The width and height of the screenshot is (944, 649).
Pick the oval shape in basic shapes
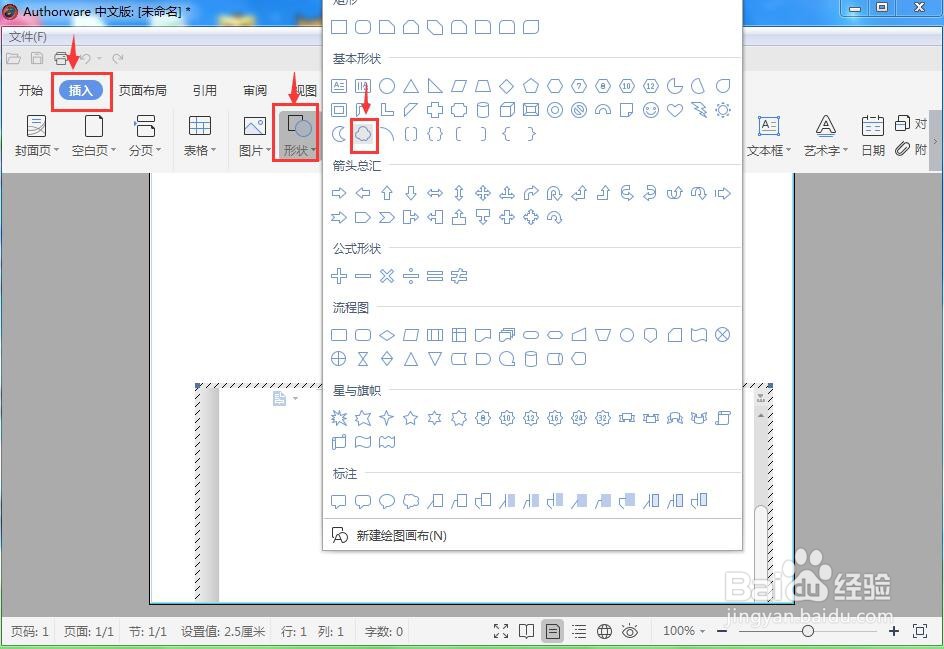[x=387, y=86]
